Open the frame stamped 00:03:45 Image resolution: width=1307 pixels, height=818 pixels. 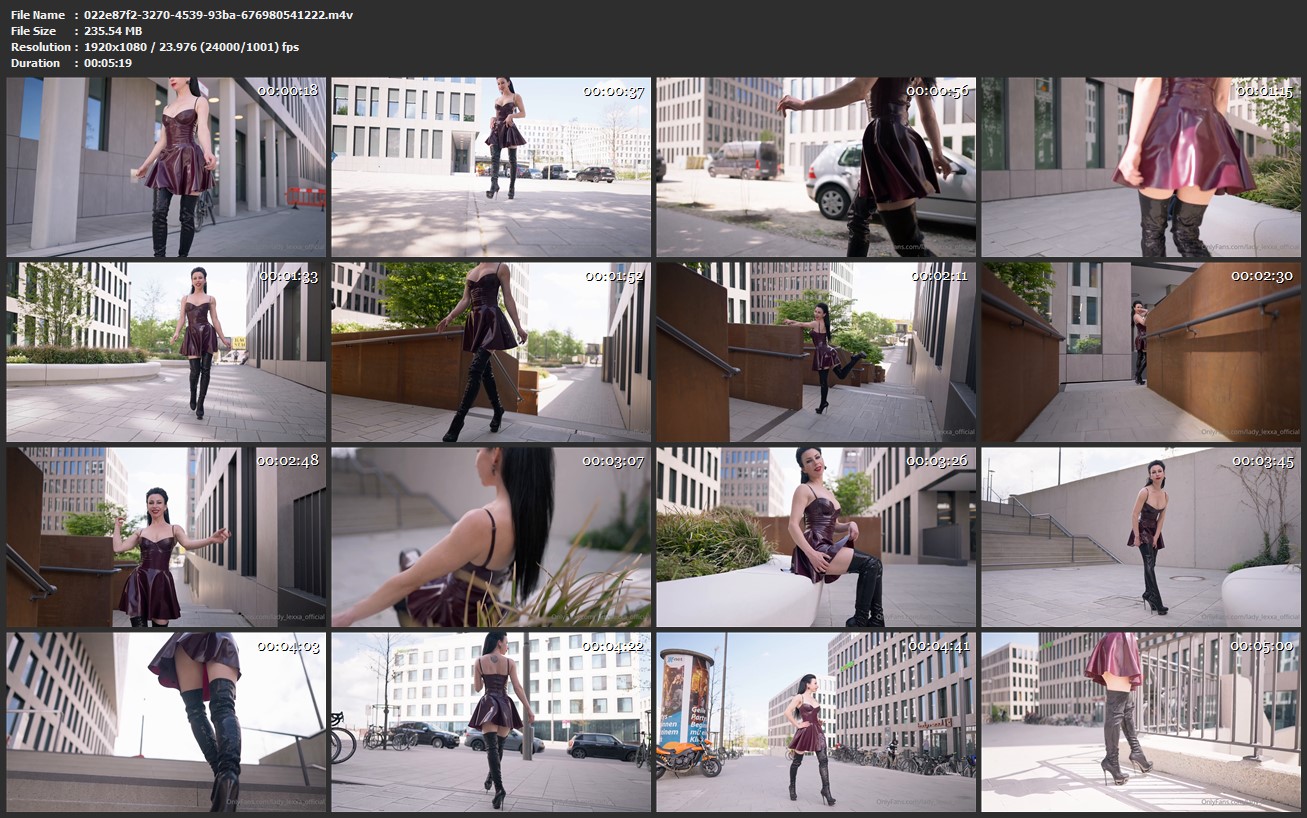pos(1141,537)
